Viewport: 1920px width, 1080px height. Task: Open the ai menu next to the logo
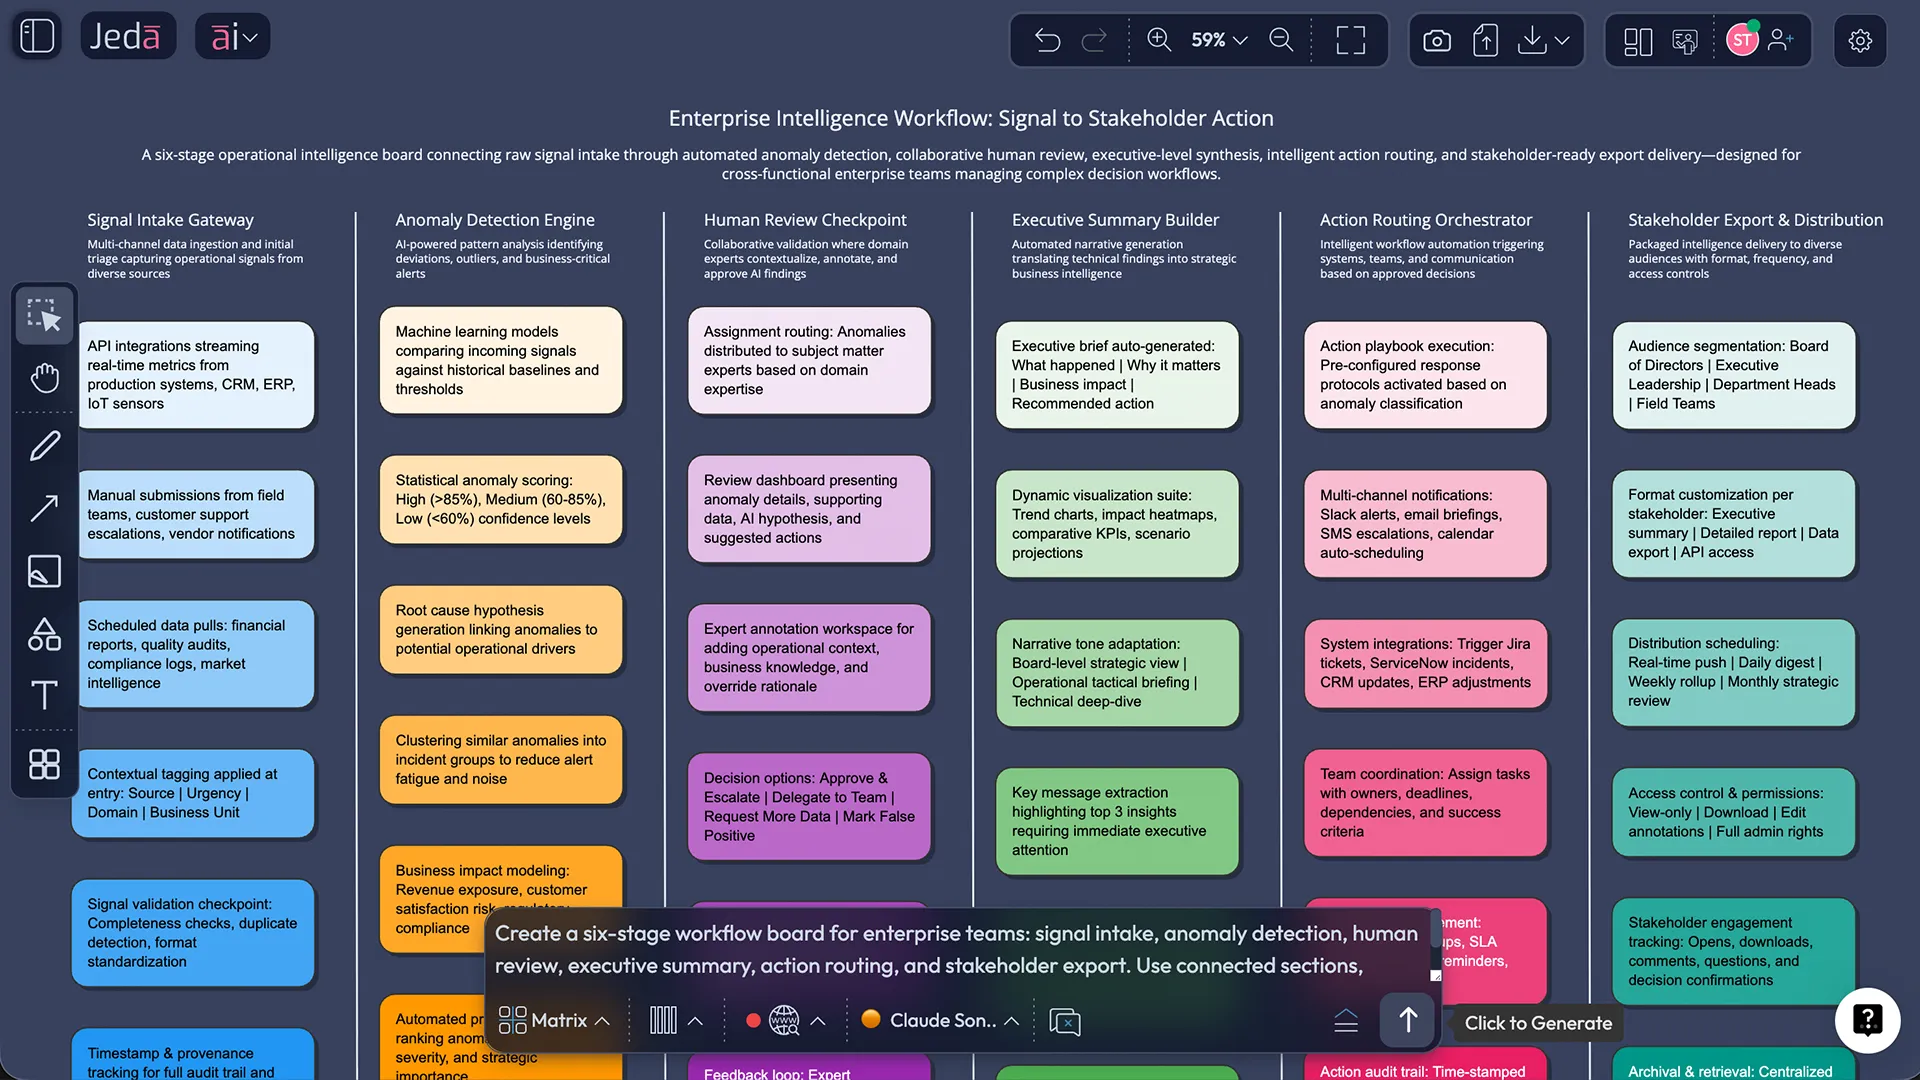tap(232, 36)
